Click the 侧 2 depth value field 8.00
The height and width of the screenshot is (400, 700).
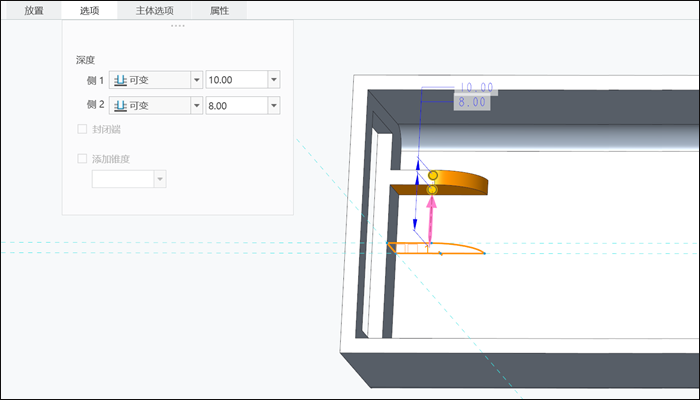tap(237, 106)
